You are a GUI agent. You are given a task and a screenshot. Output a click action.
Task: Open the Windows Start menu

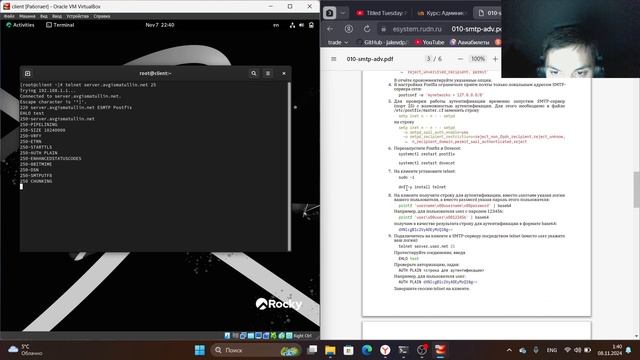click(x=200, y=350)
